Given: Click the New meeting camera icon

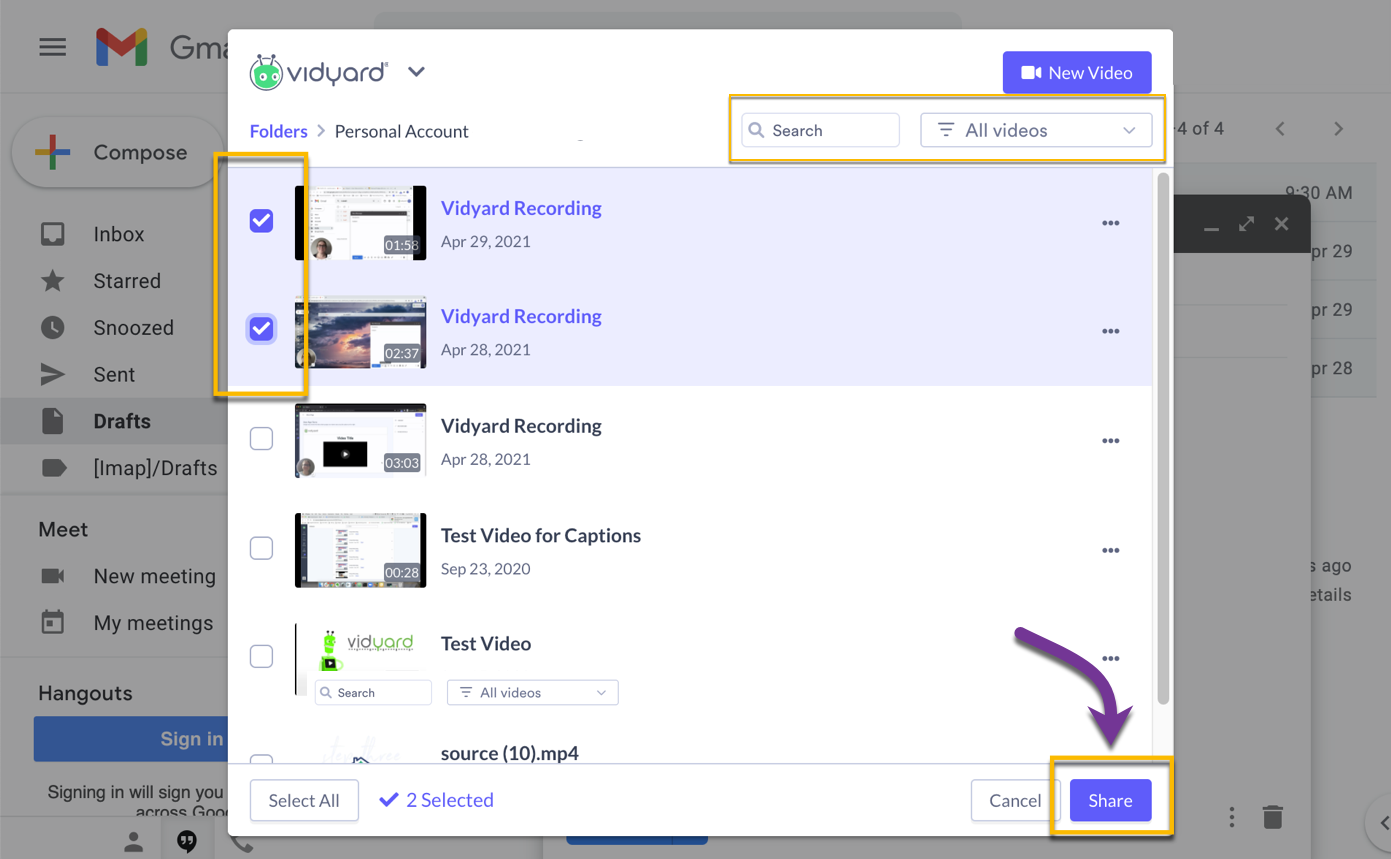Looking at the screenshot, I should pos(52,576).
